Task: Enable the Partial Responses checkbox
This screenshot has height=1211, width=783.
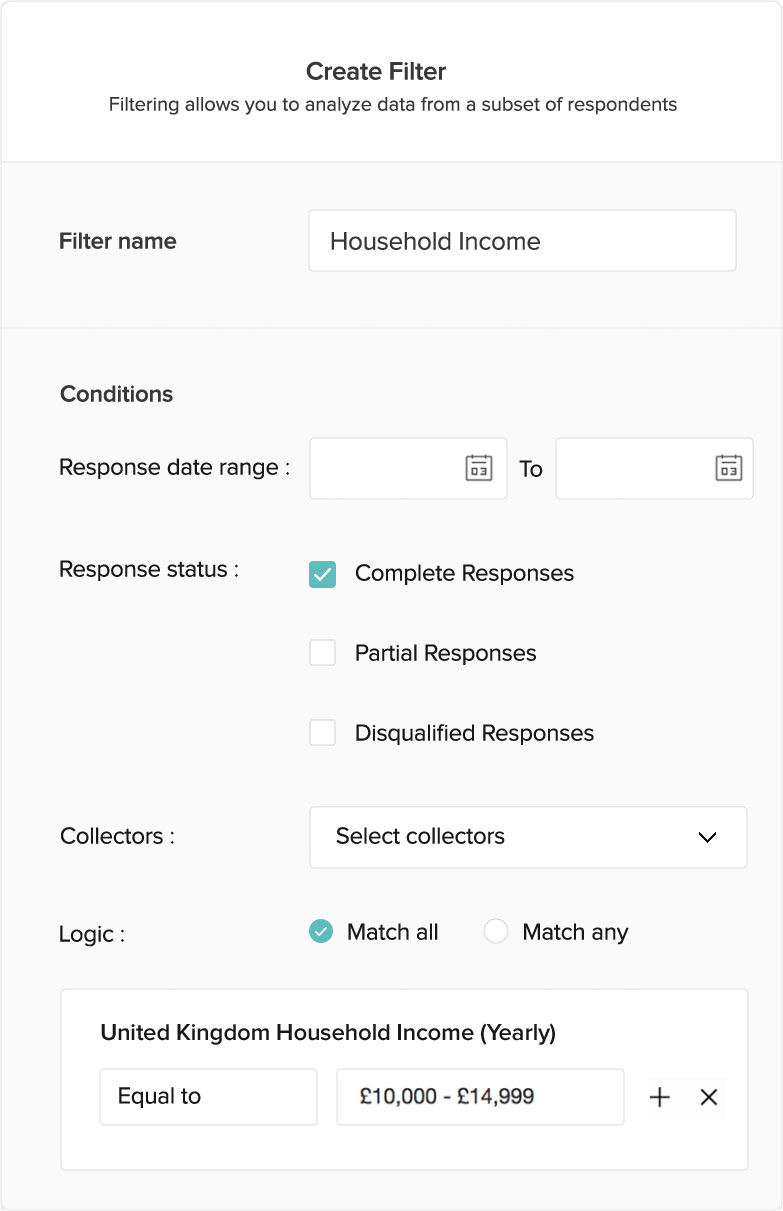Action: point(322,653)
